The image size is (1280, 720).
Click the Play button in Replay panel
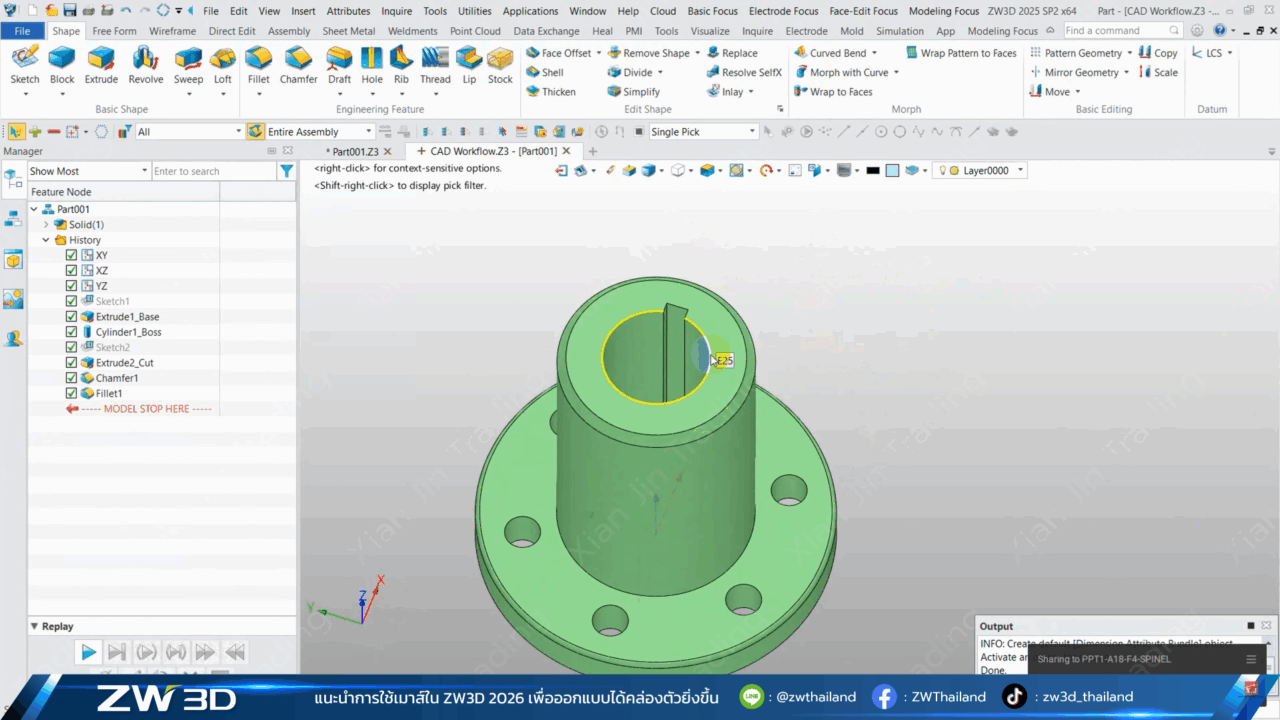click(x=88, y=652)
